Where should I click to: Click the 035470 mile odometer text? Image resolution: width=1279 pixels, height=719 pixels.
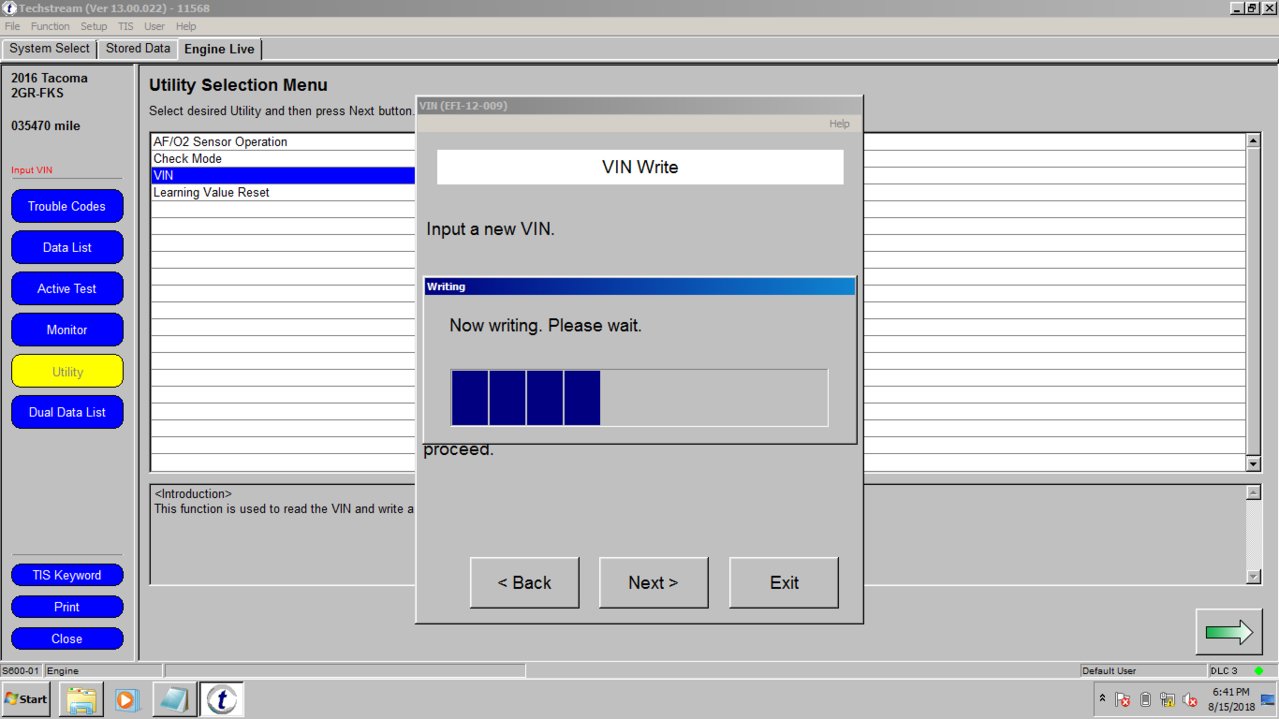click(x=46, y=126)
